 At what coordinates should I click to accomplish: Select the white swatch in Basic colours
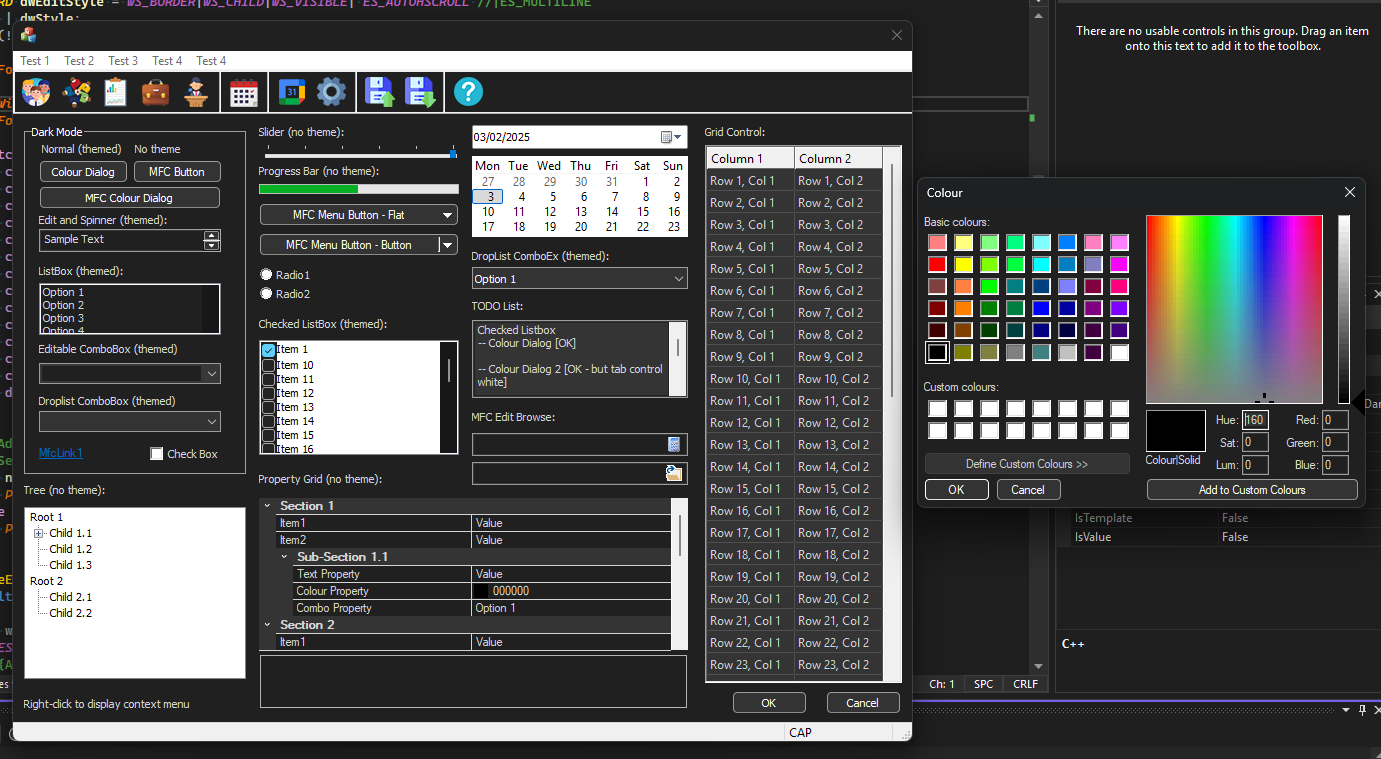point(1119,352)
